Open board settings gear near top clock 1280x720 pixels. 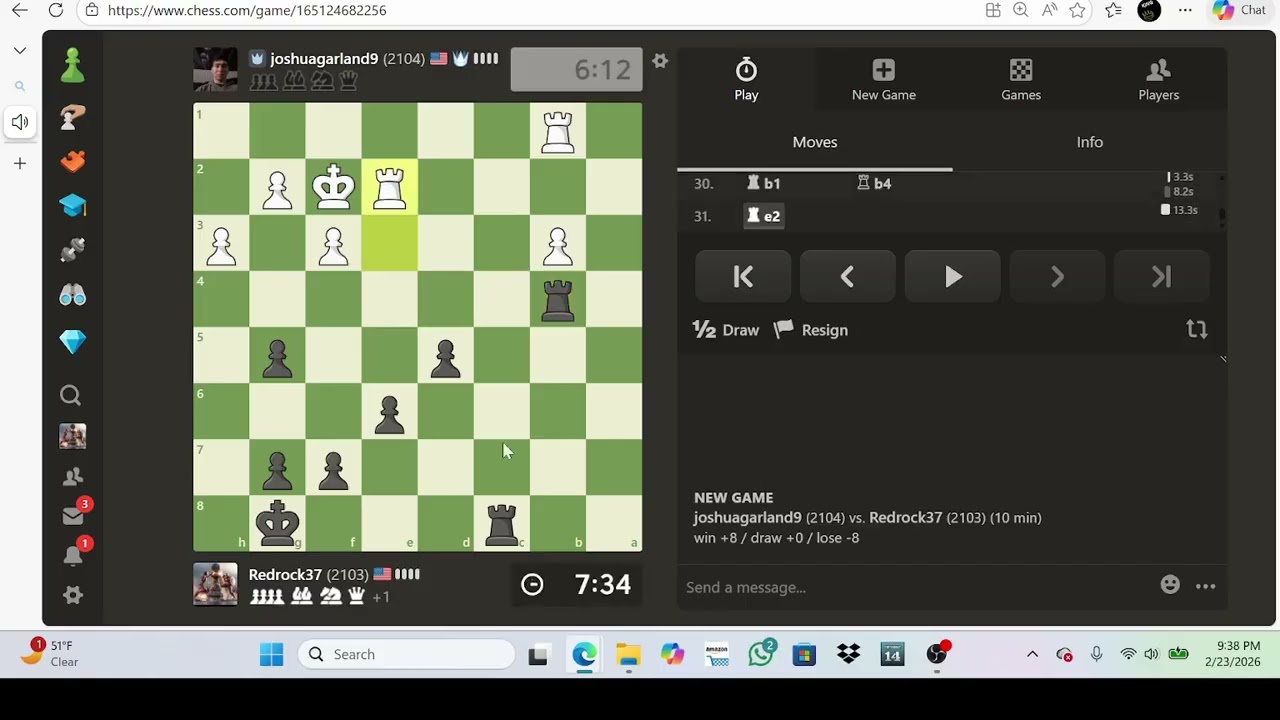click(660, 61)
